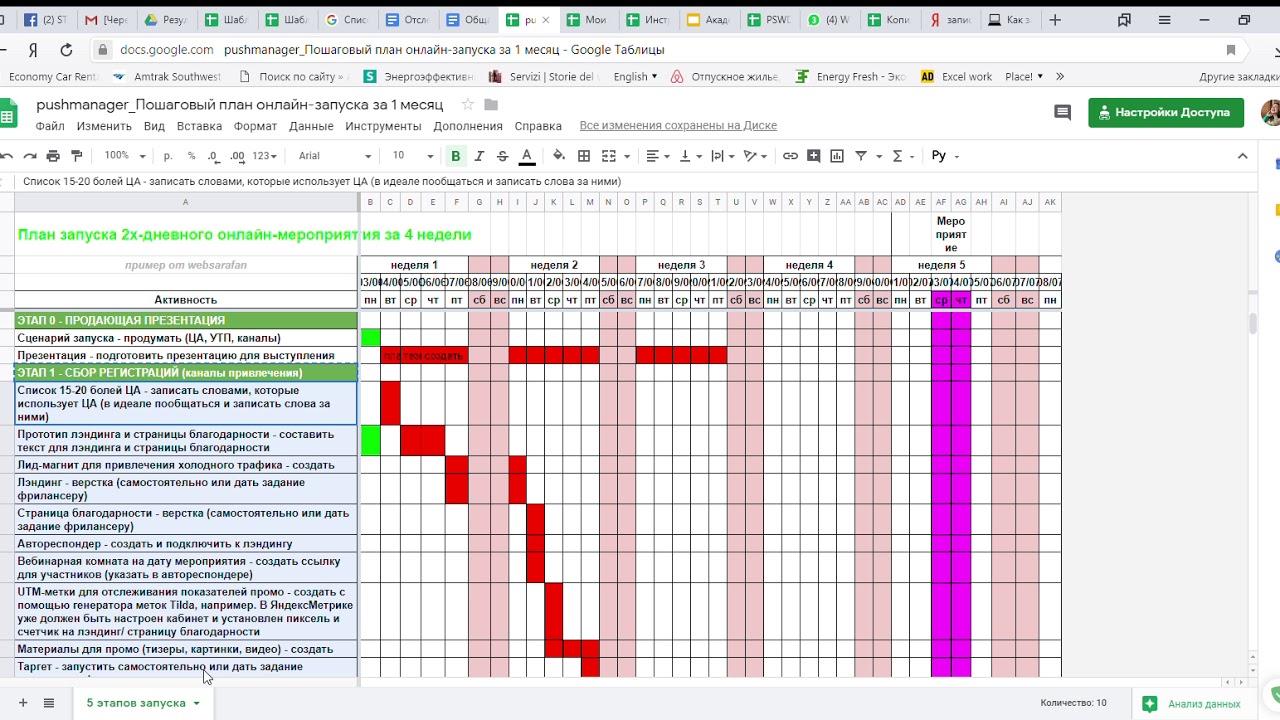1280x720 pixels.
Task: Open the Другие закладки bookmarks folder
Action: 1238,77
